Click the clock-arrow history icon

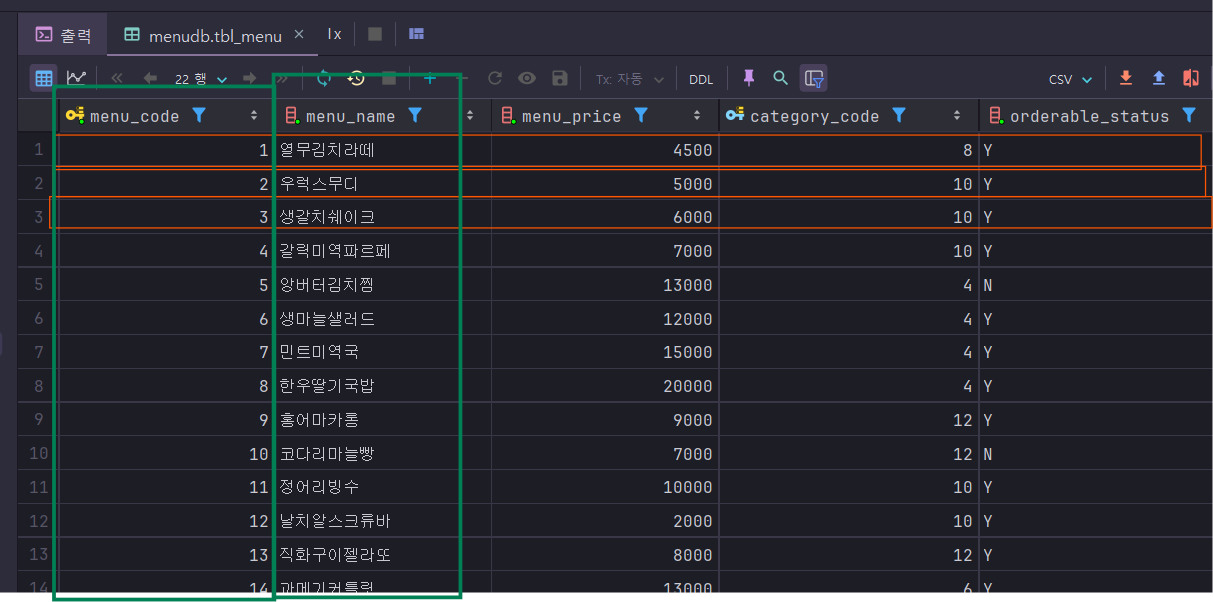coord(356,78)
